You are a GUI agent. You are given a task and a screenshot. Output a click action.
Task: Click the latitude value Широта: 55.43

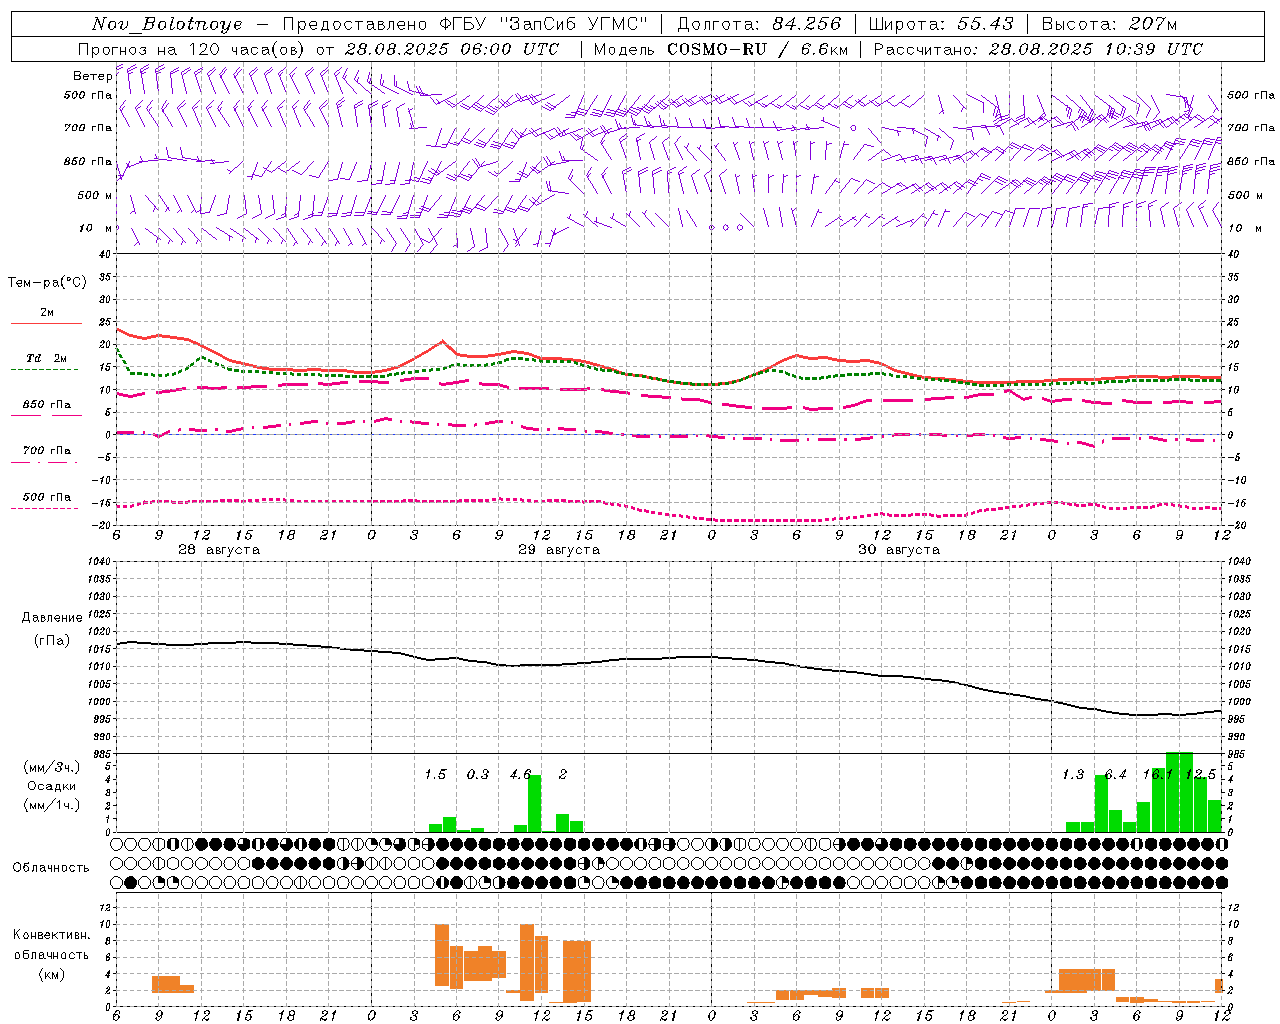point(941,24)
